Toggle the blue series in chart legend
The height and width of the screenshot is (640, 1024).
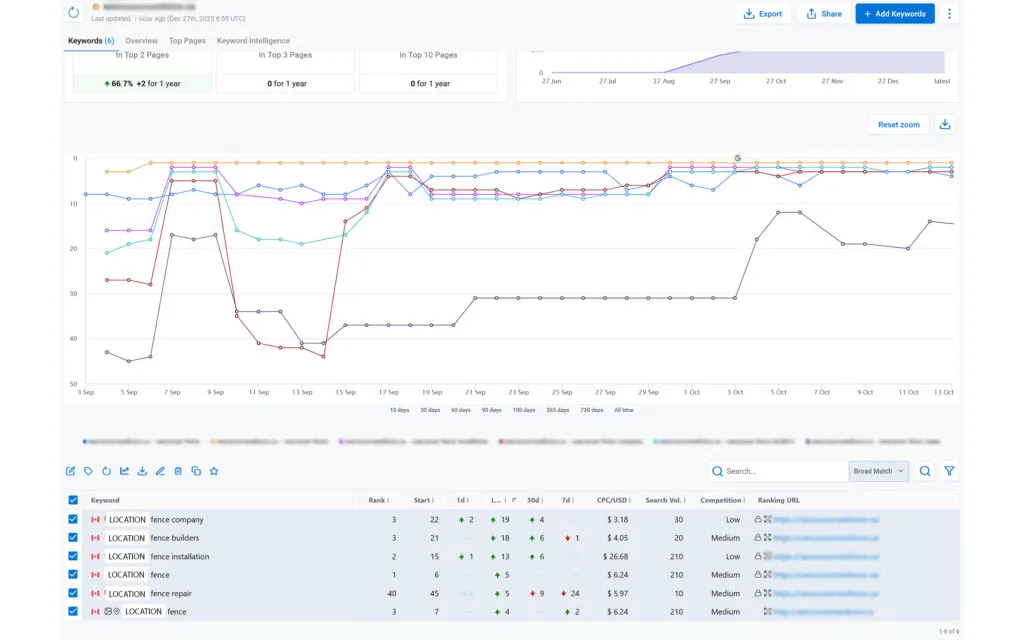click(141, 441)
